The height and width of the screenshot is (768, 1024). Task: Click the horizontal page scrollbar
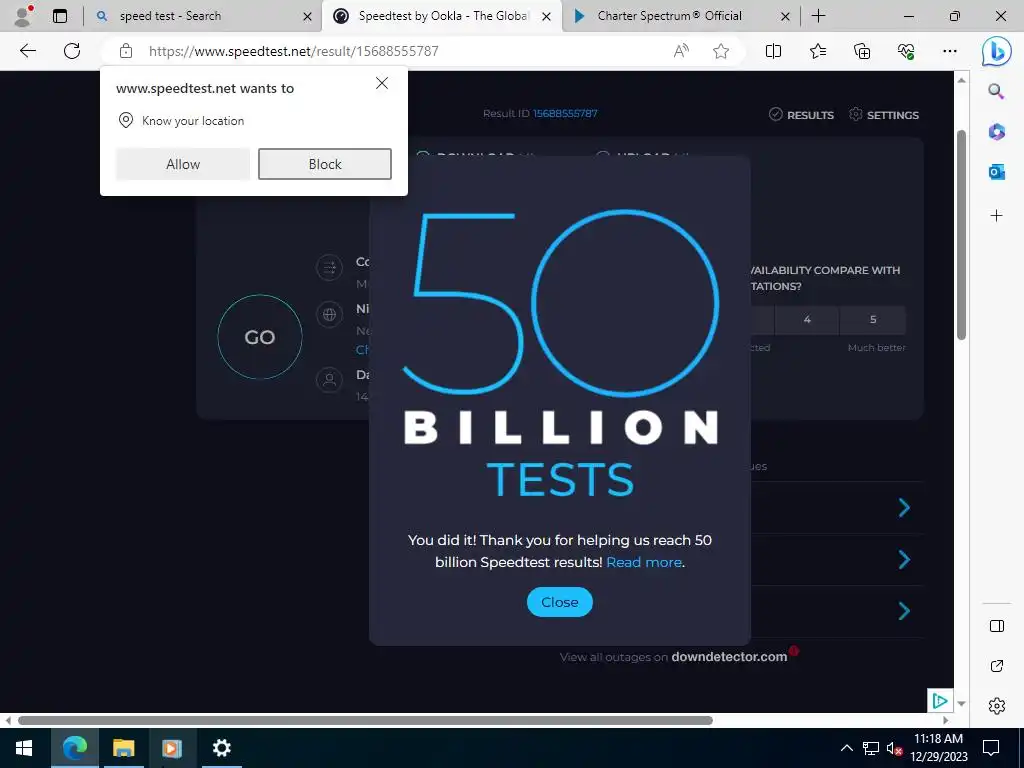pos(366,720)
